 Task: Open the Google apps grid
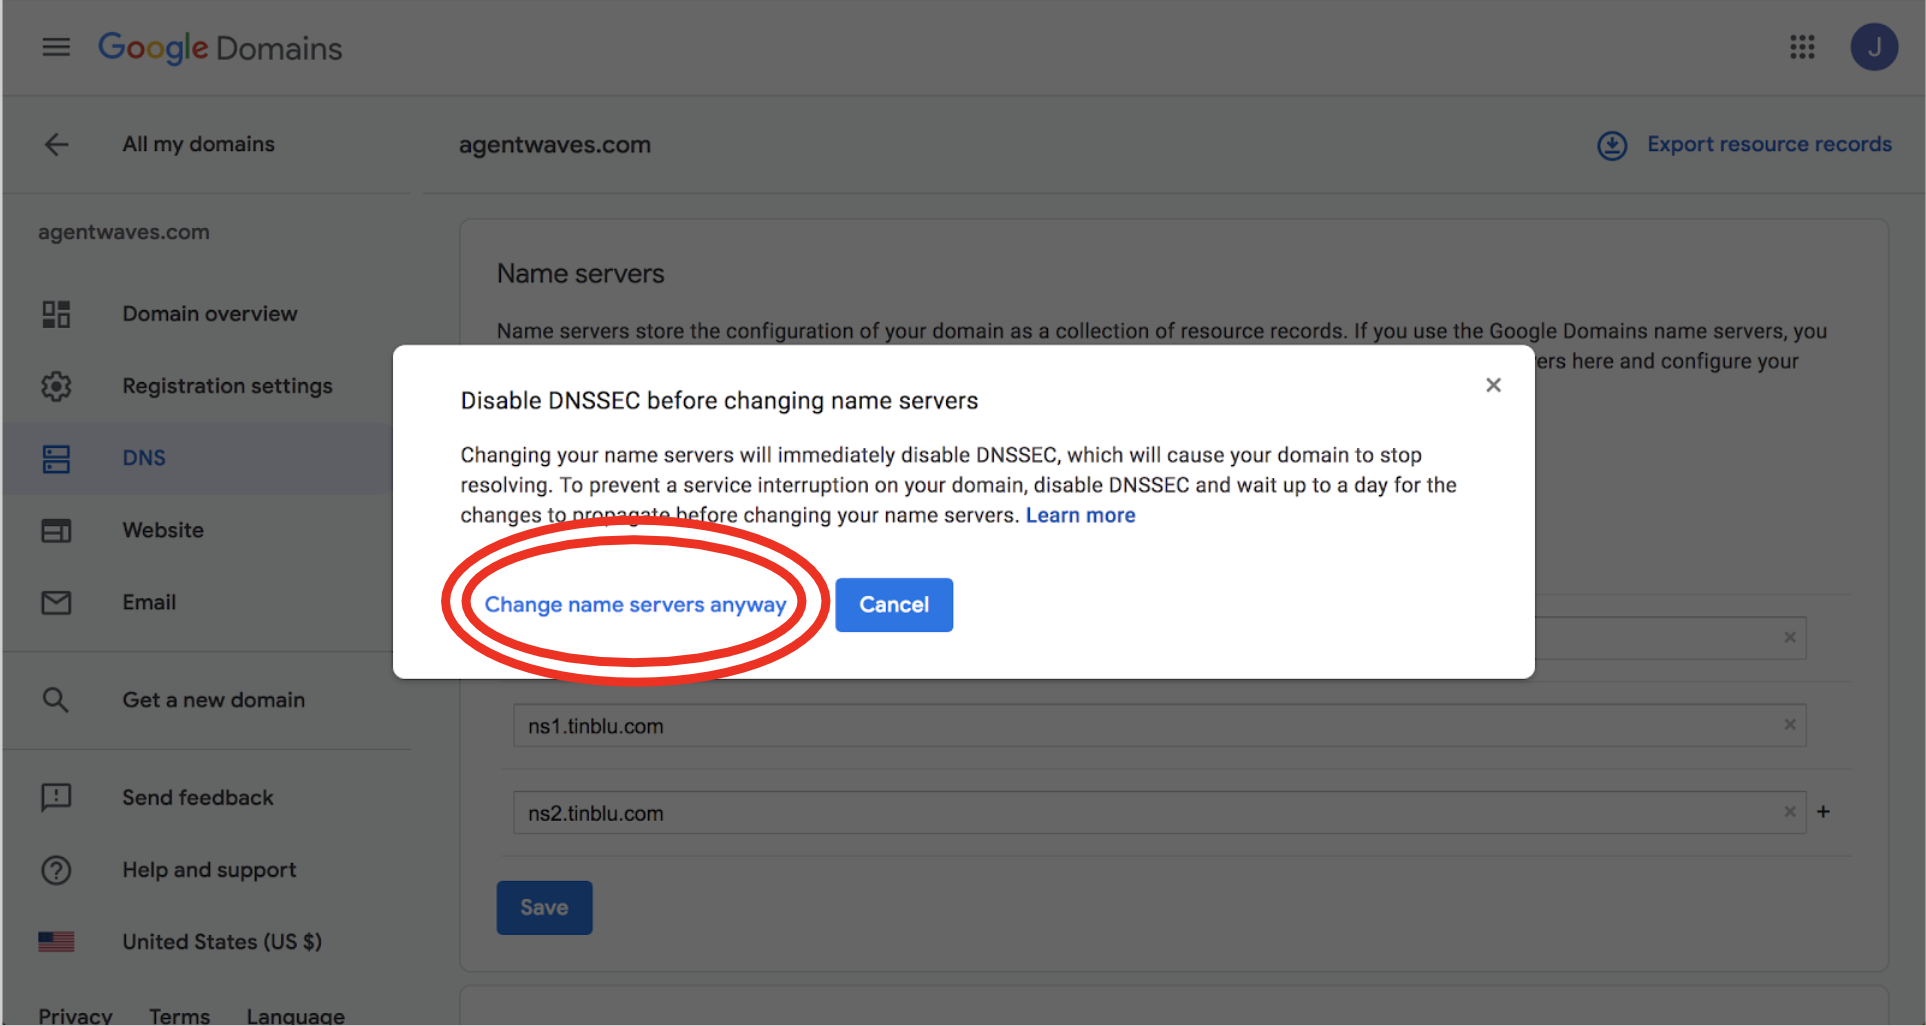tap(1802, 47)
